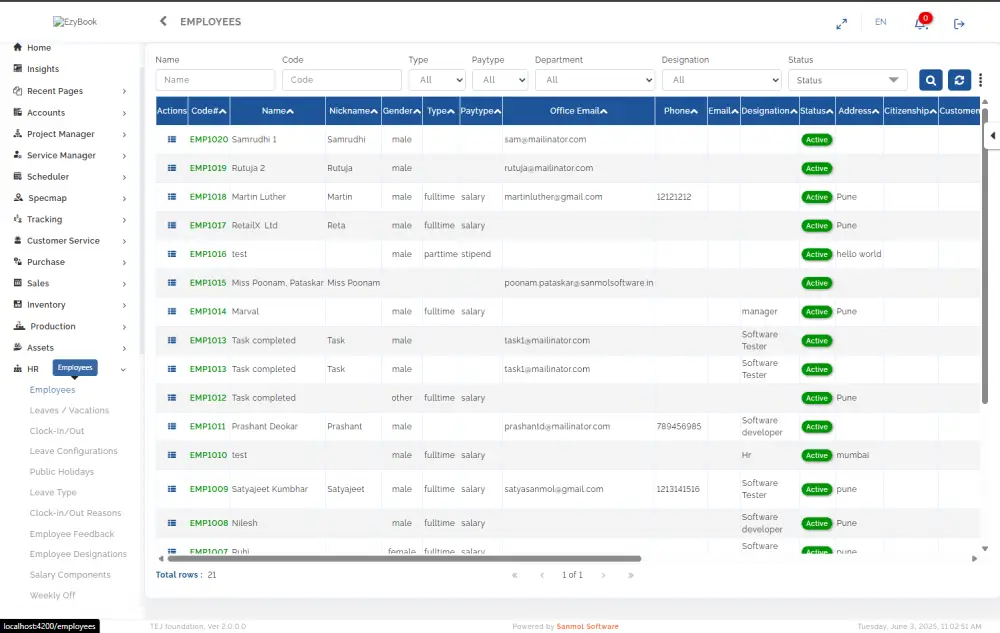Open employee code EMP1011 link

coord(208,427)
